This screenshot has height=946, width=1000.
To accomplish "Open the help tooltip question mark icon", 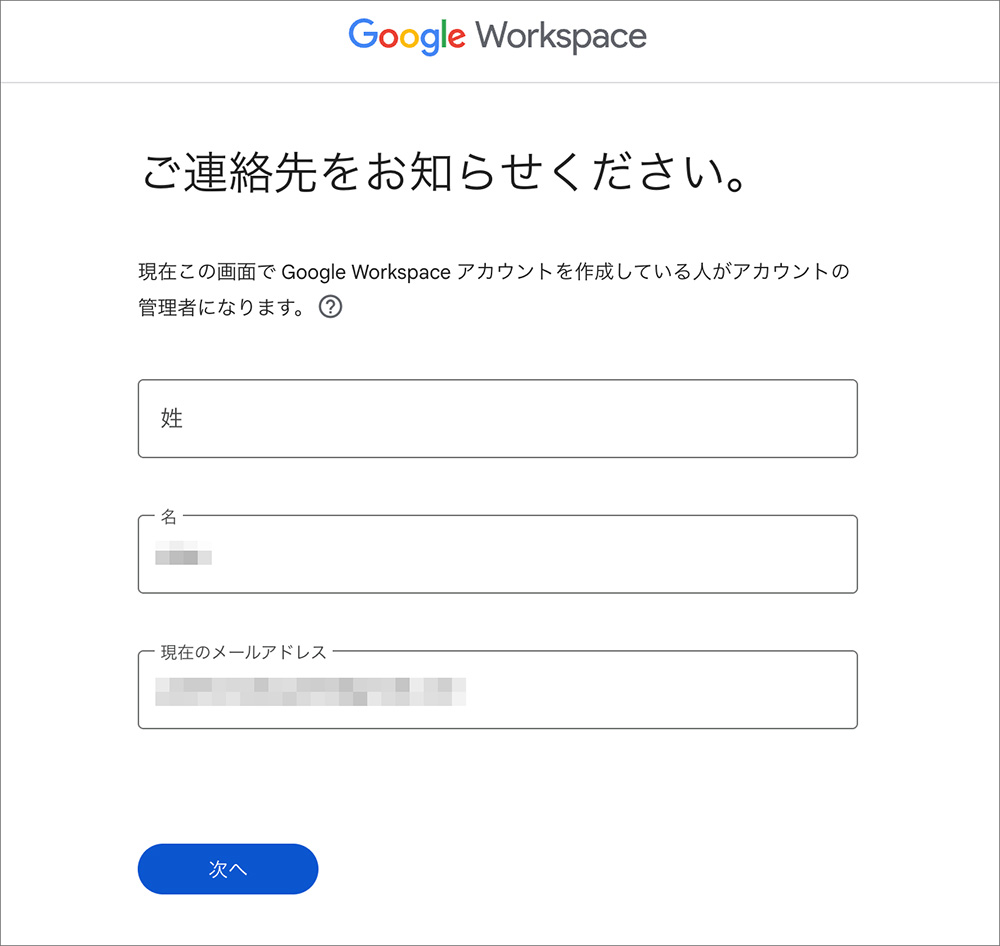I will (x=331, y=307).
